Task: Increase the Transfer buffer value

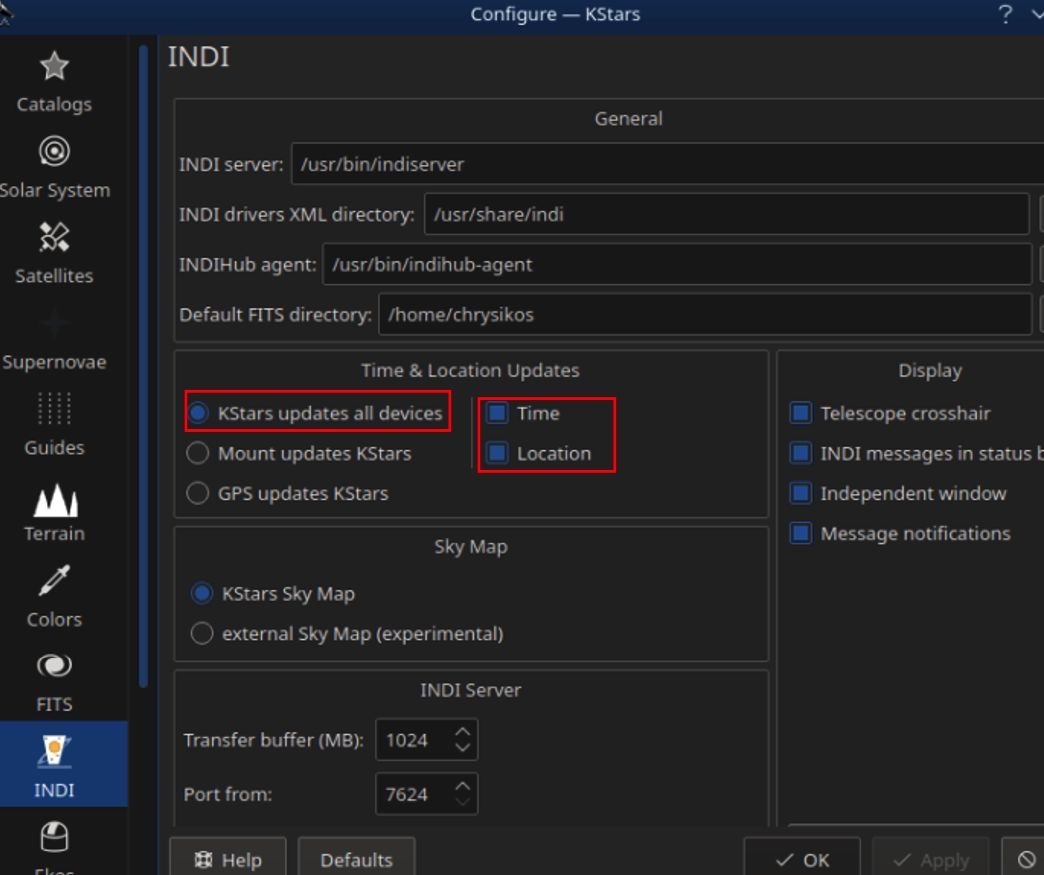Action: (x=462, y=733)
